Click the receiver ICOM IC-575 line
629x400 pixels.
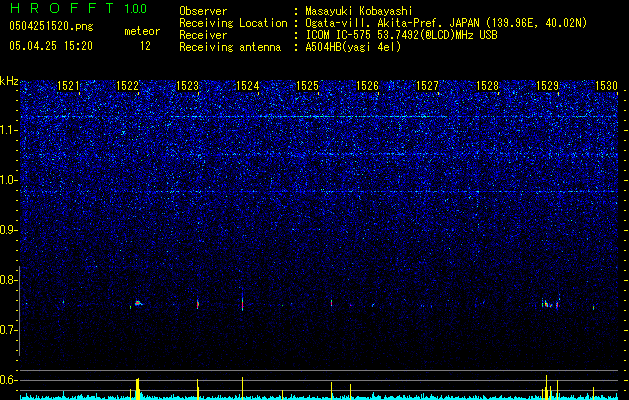[x=401, y=35]
